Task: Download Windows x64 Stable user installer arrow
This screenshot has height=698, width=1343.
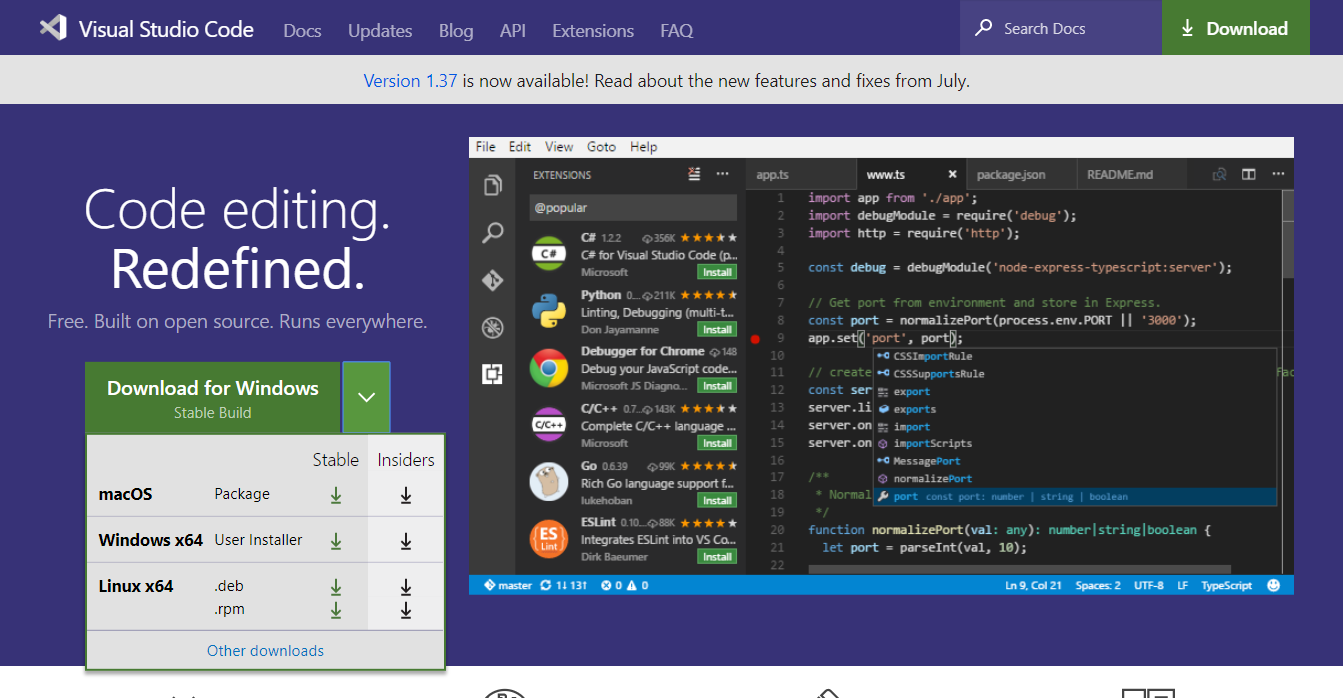Action: [x=336, y=540]
